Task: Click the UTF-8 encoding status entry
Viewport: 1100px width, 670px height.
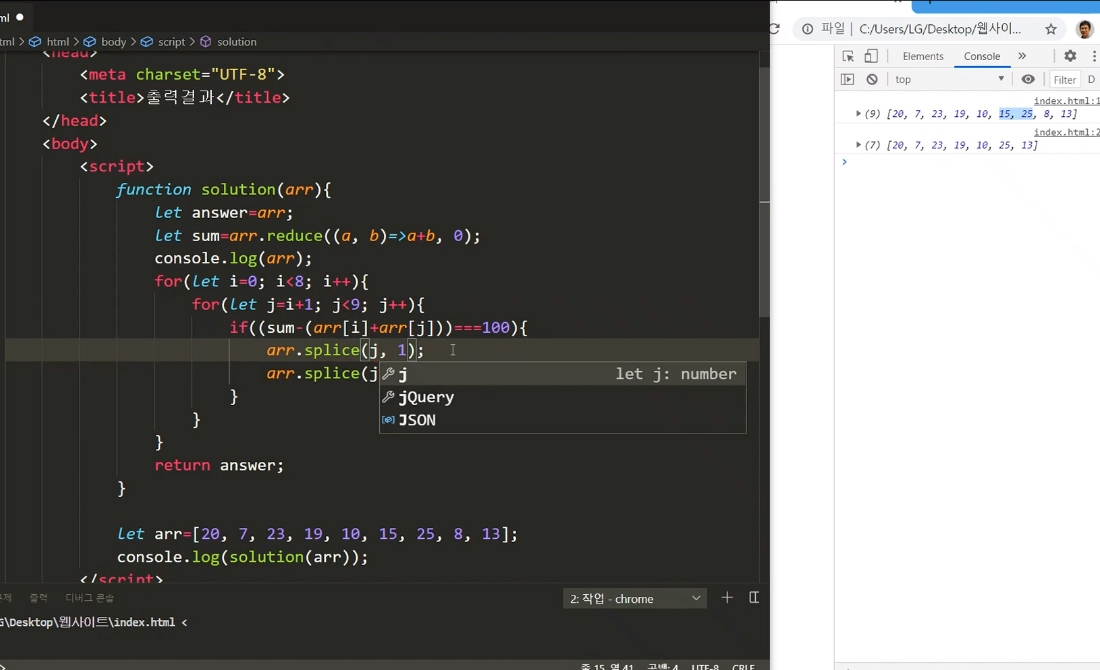Action: coord(705,666)
